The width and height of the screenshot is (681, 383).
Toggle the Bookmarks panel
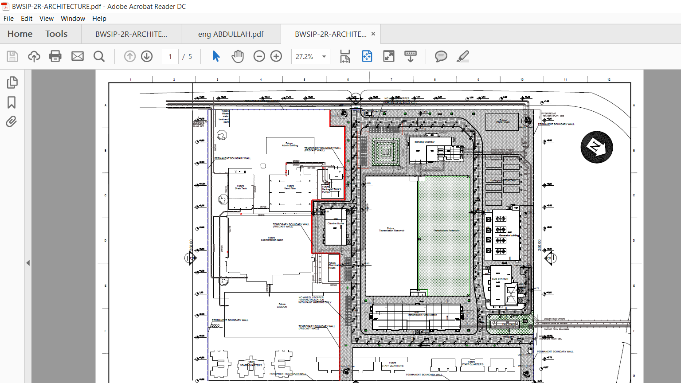[12, 102]
